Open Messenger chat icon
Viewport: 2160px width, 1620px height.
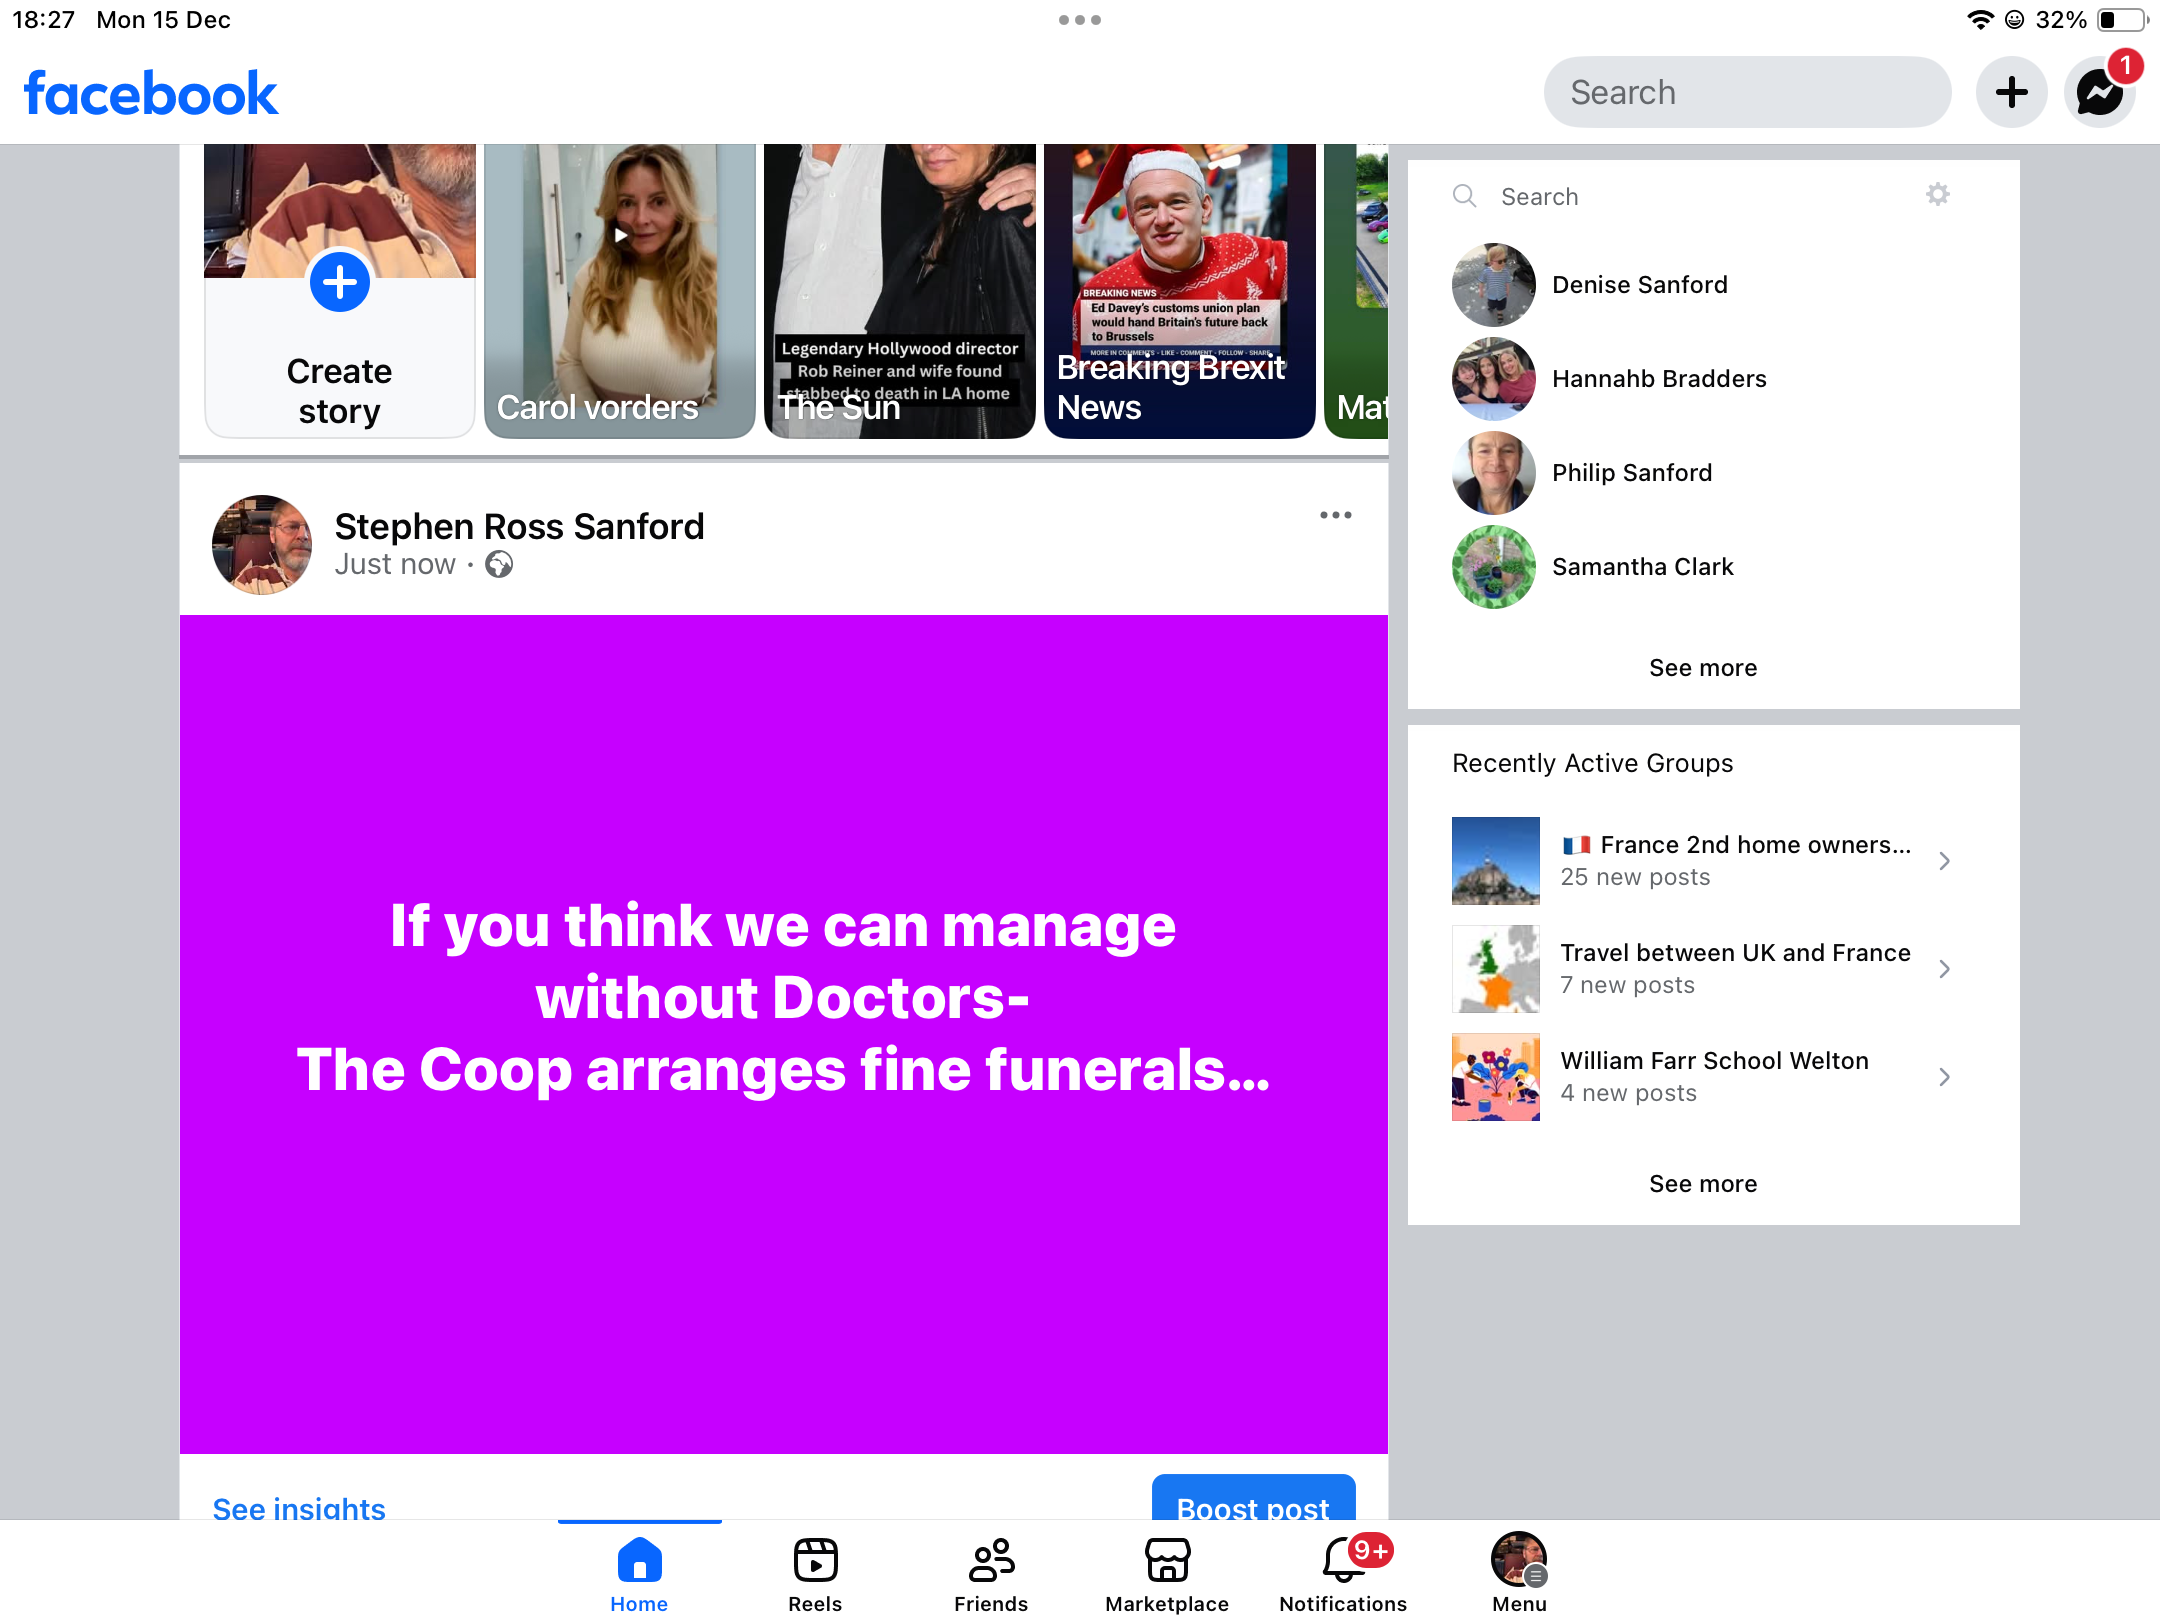(2099, 93)
